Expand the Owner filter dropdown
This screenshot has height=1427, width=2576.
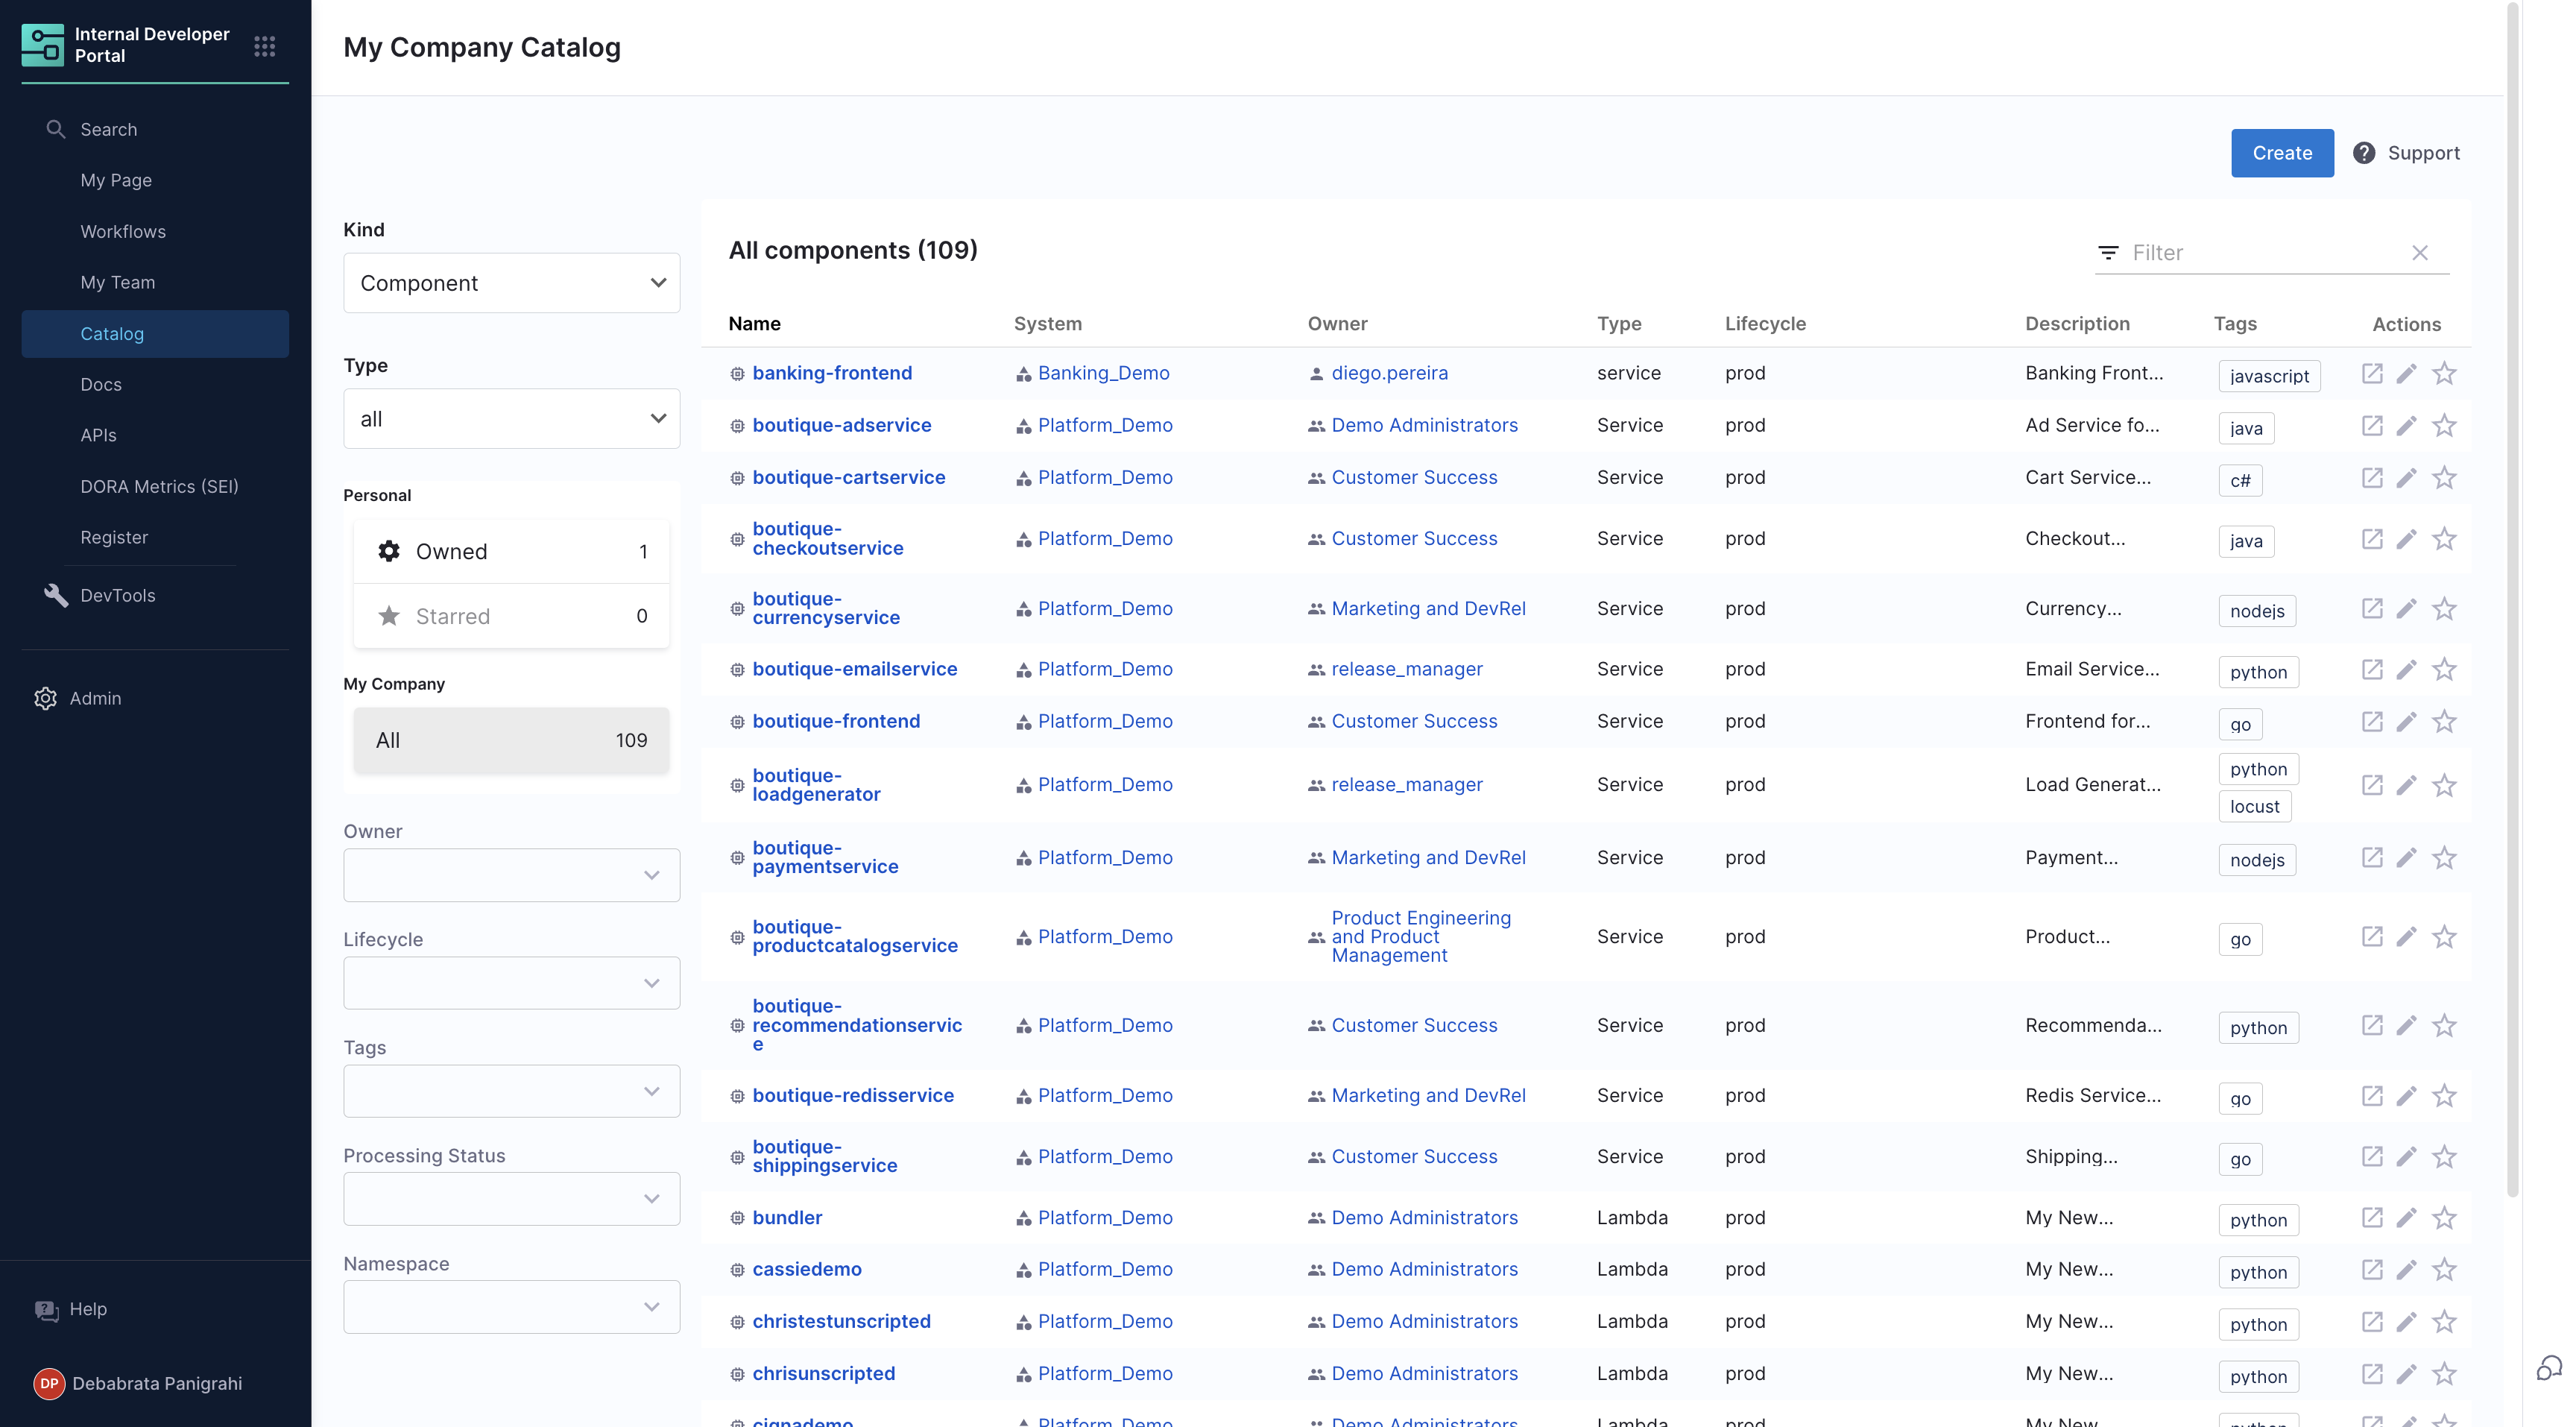point(511,875)
